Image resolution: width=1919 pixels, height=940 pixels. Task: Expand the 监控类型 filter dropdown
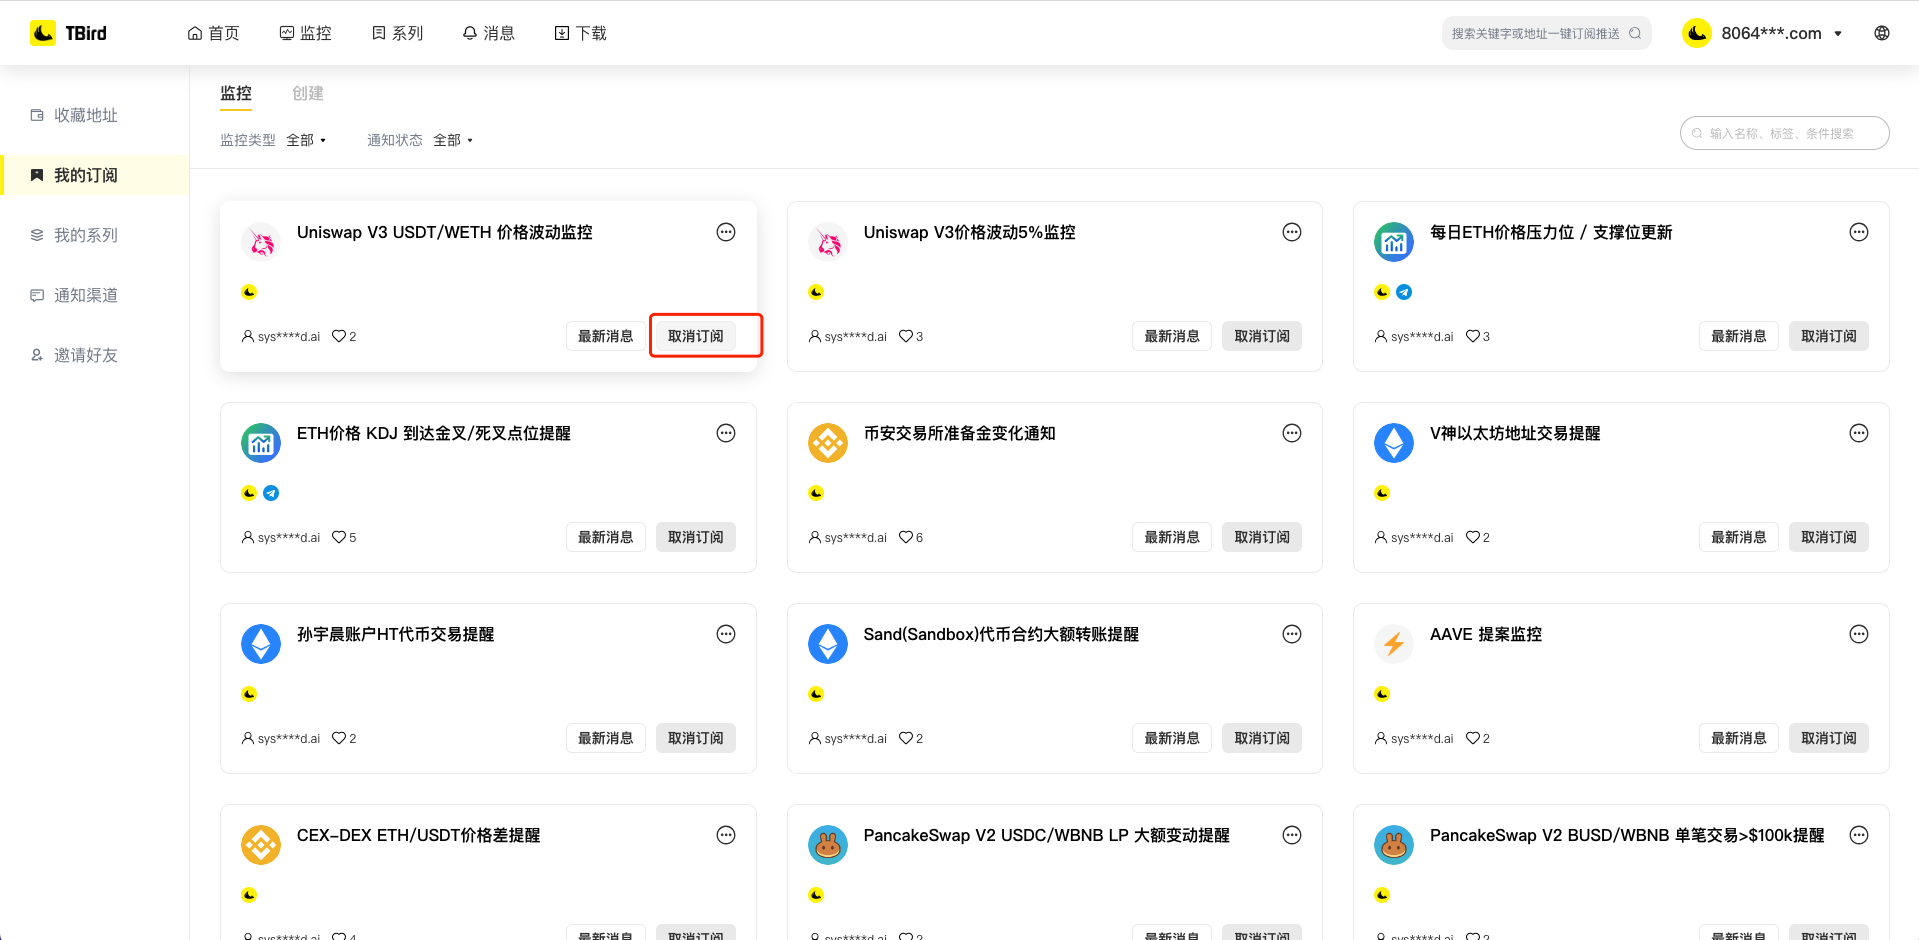click(306, 140)
